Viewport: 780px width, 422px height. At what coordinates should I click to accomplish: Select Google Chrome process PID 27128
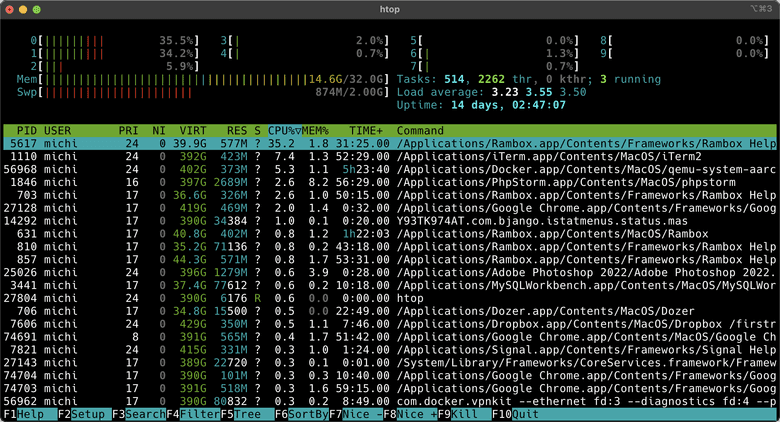(x=390, y=208)
